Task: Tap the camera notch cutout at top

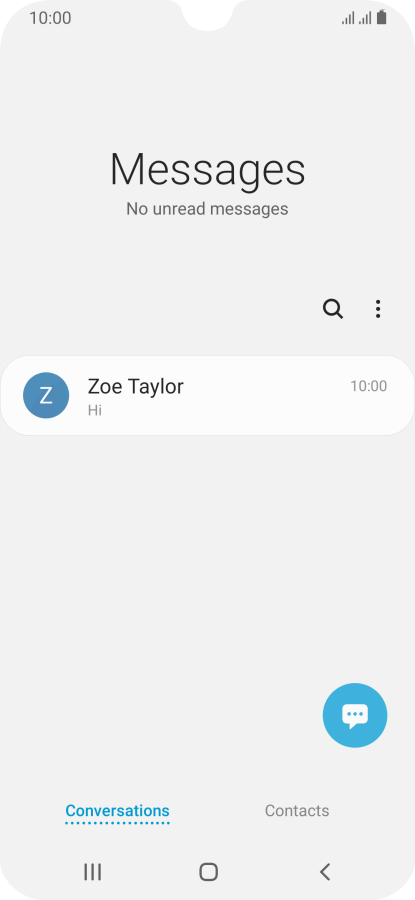Action: click(208, 14)
